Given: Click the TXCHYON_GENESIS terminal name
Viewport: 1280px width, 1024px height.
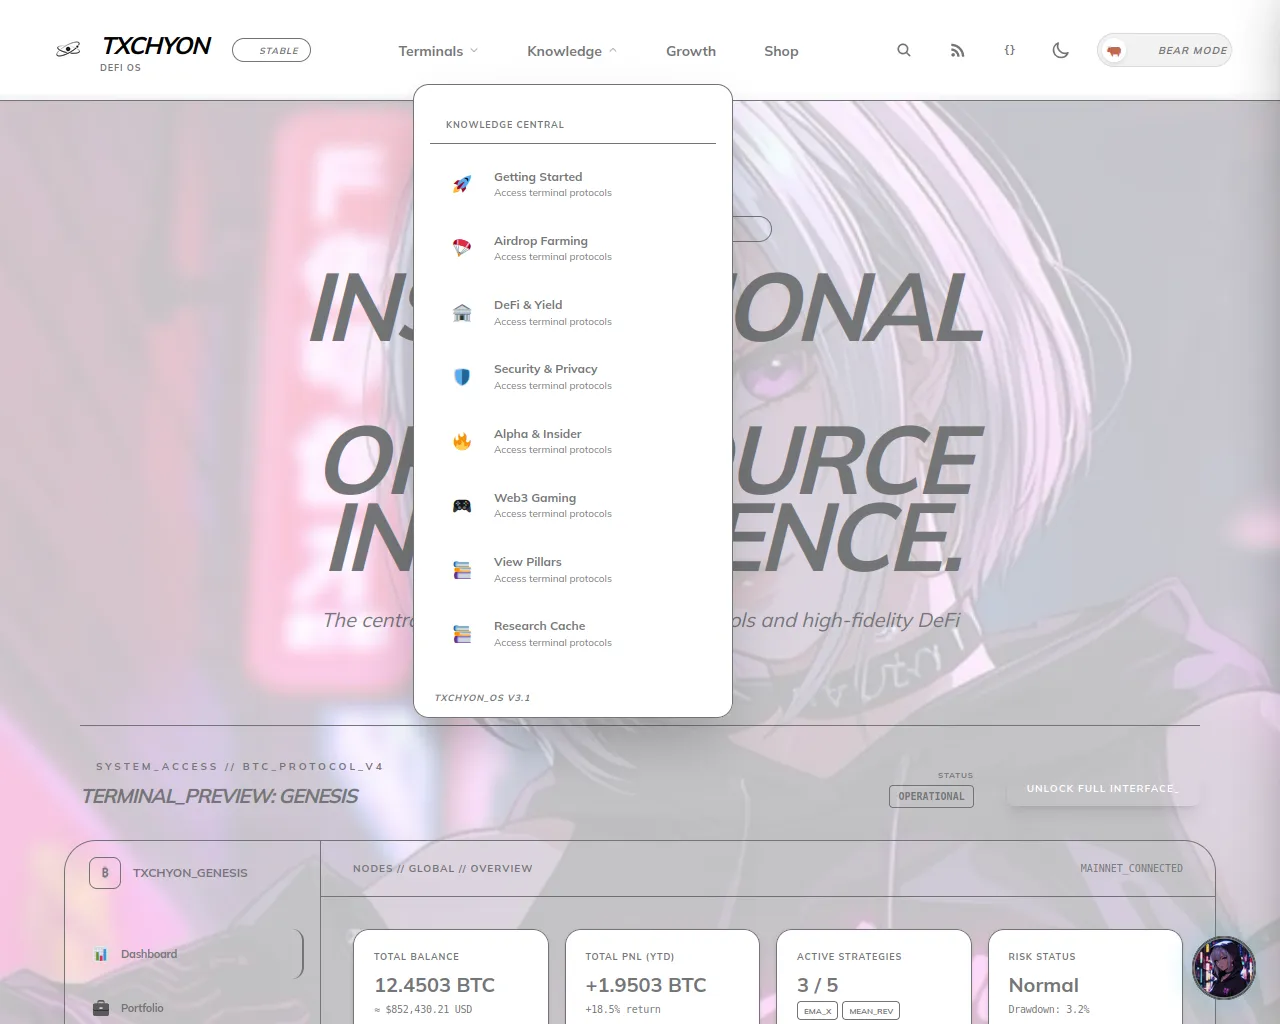Looking at the screenshot, I should (190, 873).
